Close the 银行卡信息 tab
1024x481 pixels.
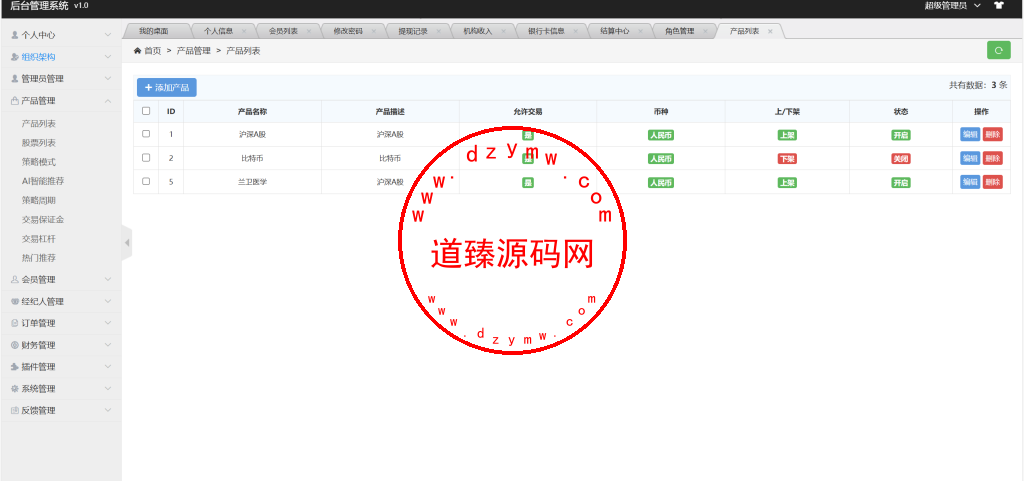[575, 31]
